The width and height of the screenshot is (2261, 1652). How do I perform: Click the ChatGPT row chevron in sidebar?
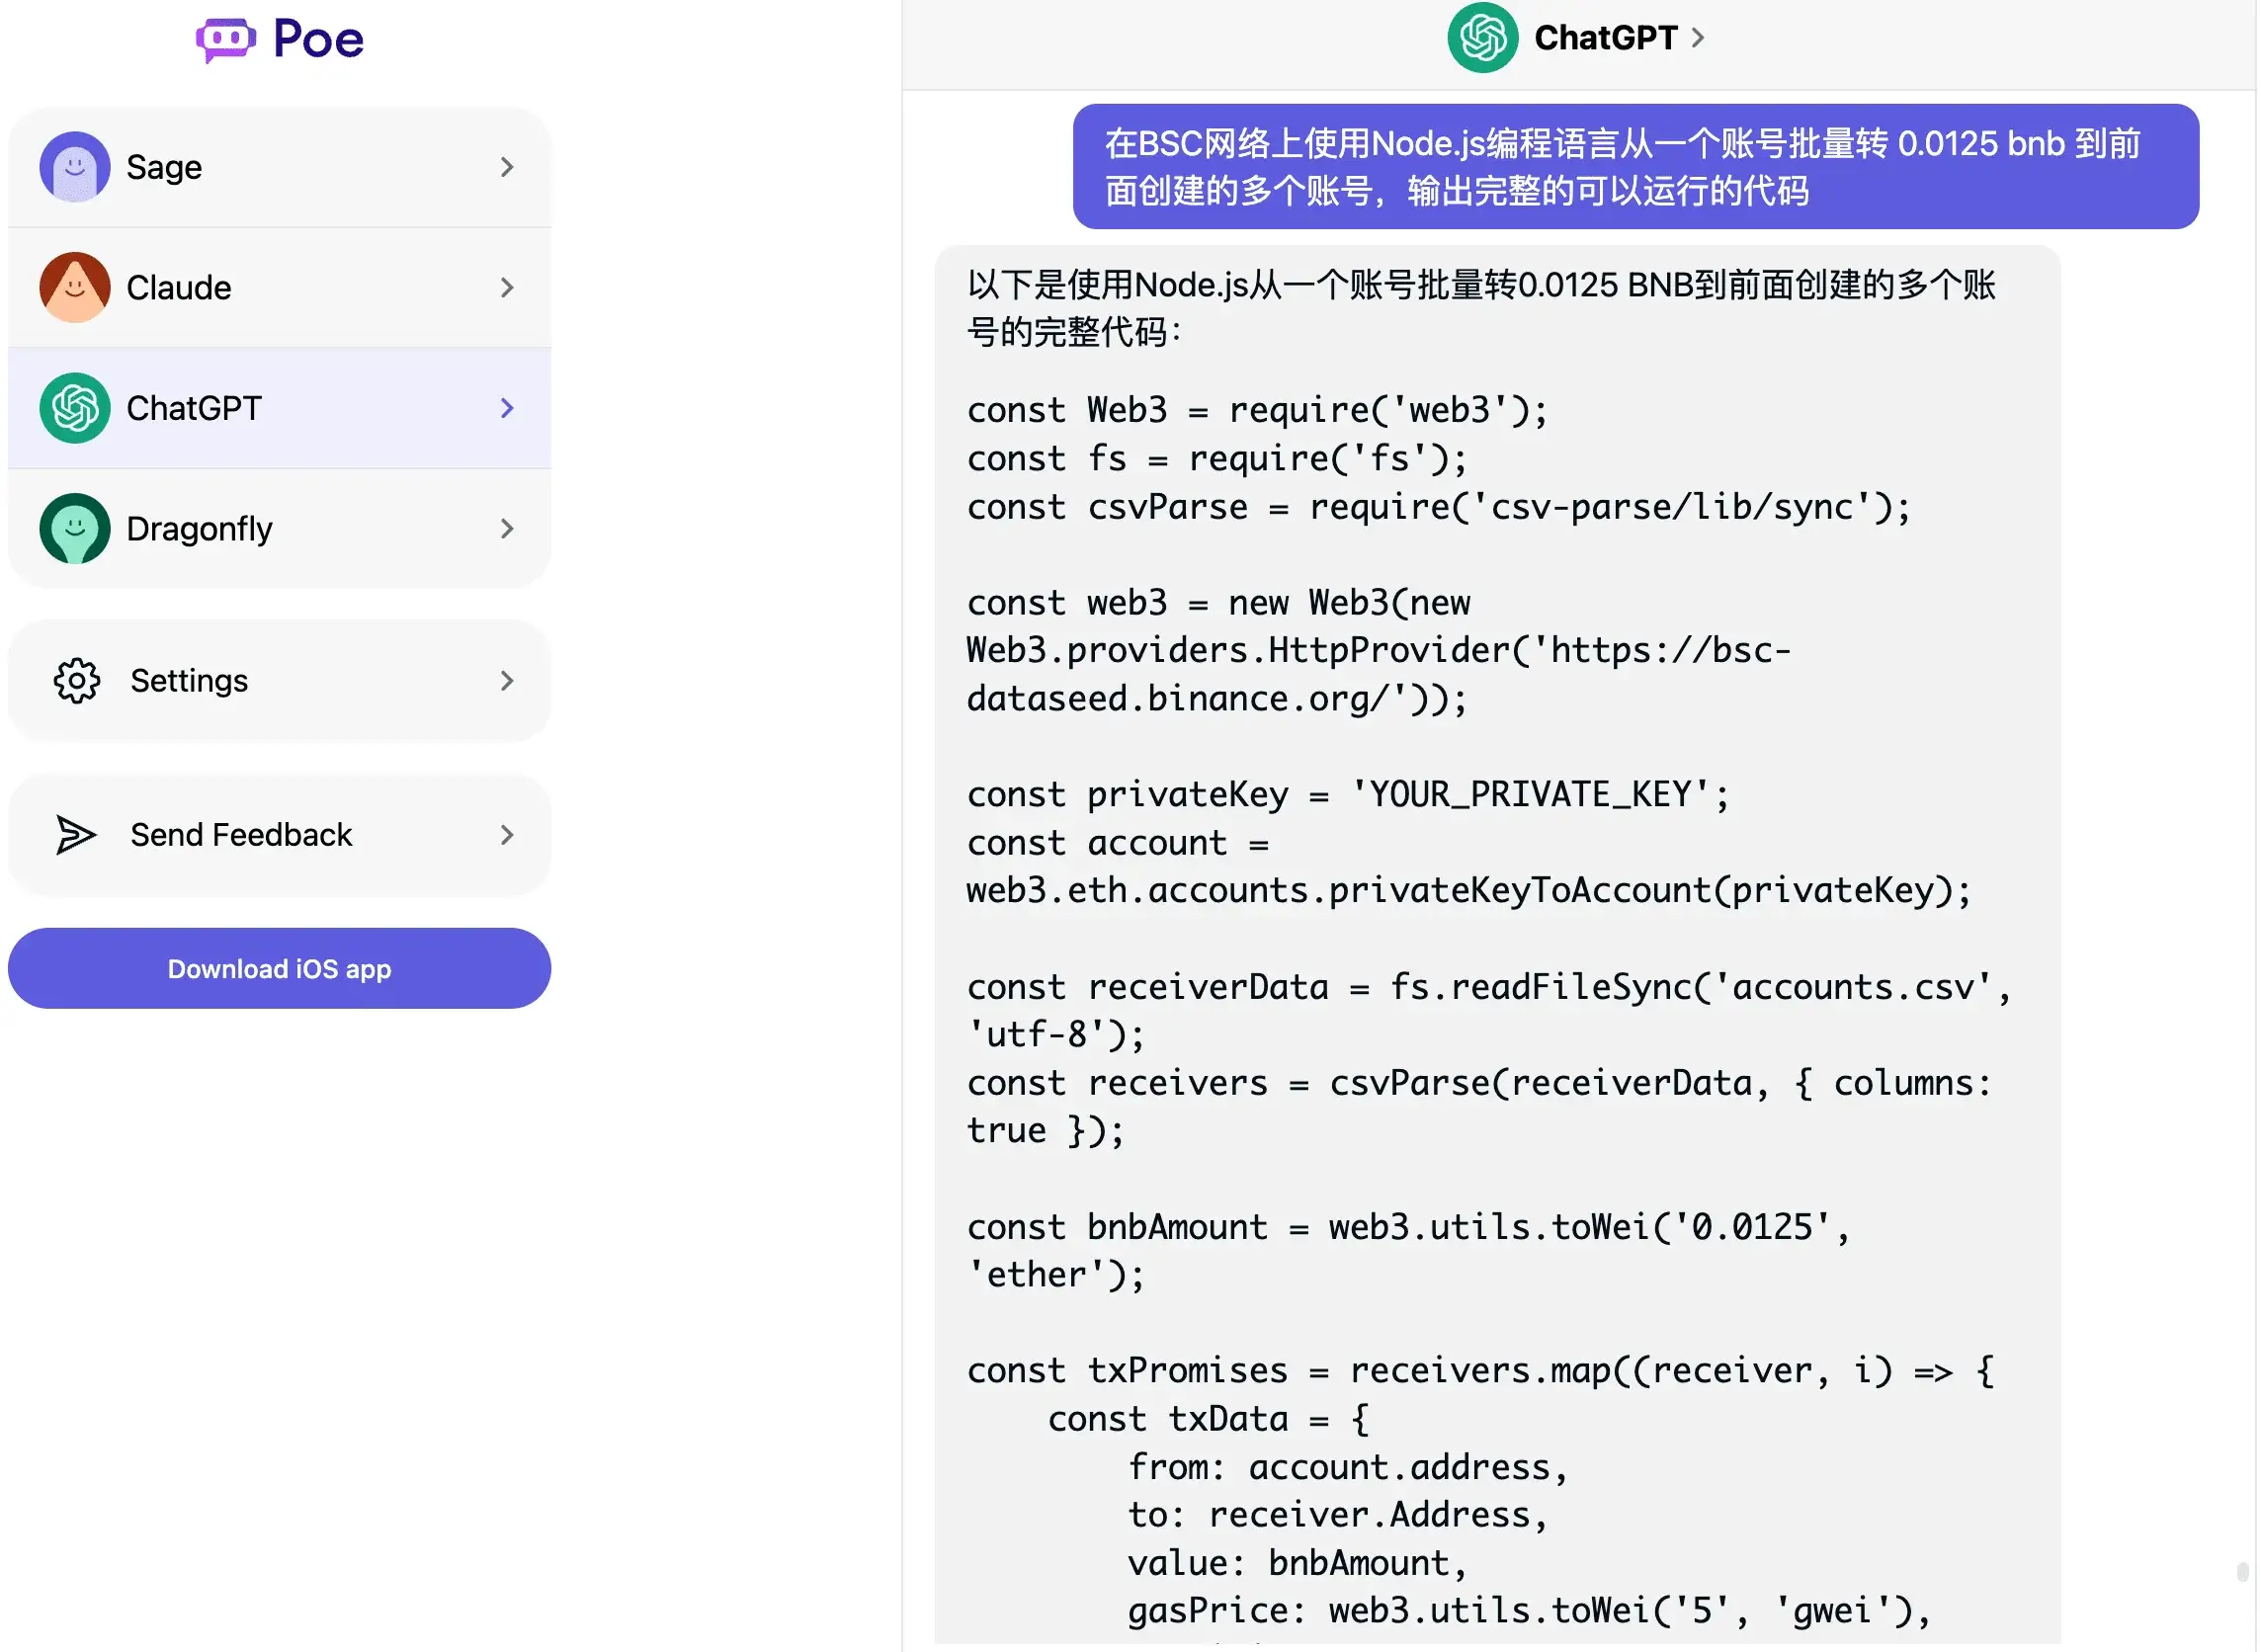coord(508,408)
